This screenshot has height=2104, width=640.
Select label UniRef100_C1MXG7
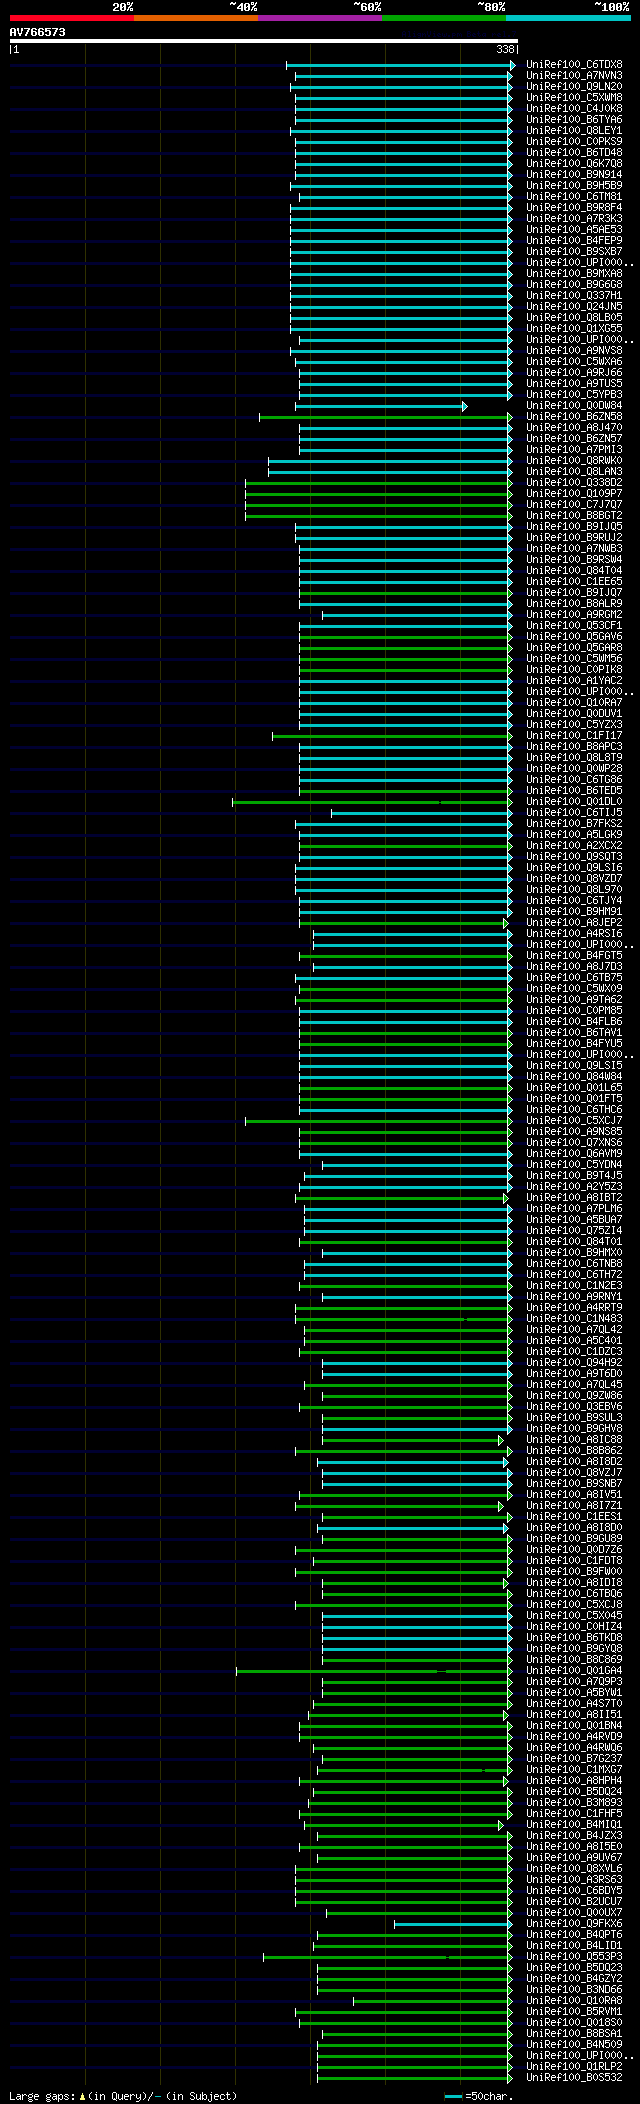click(x=574, y=1770)
